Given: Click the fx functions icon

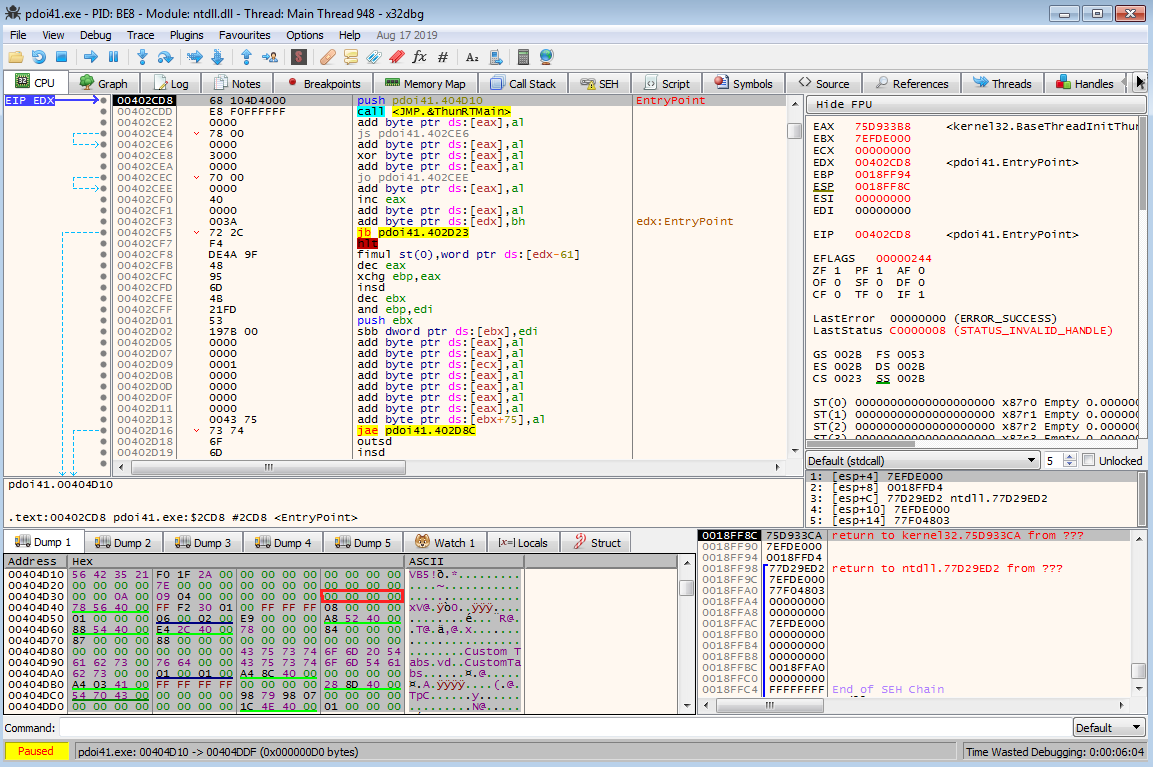Looking at the screenshot, I should [x=419, y=57].
